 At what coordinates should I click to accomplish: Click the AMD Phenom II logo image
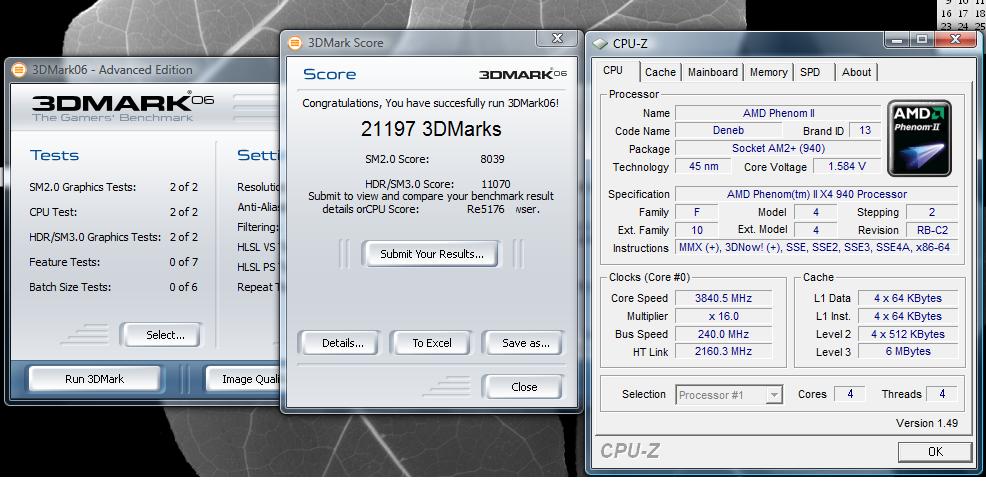pos(919,138)
